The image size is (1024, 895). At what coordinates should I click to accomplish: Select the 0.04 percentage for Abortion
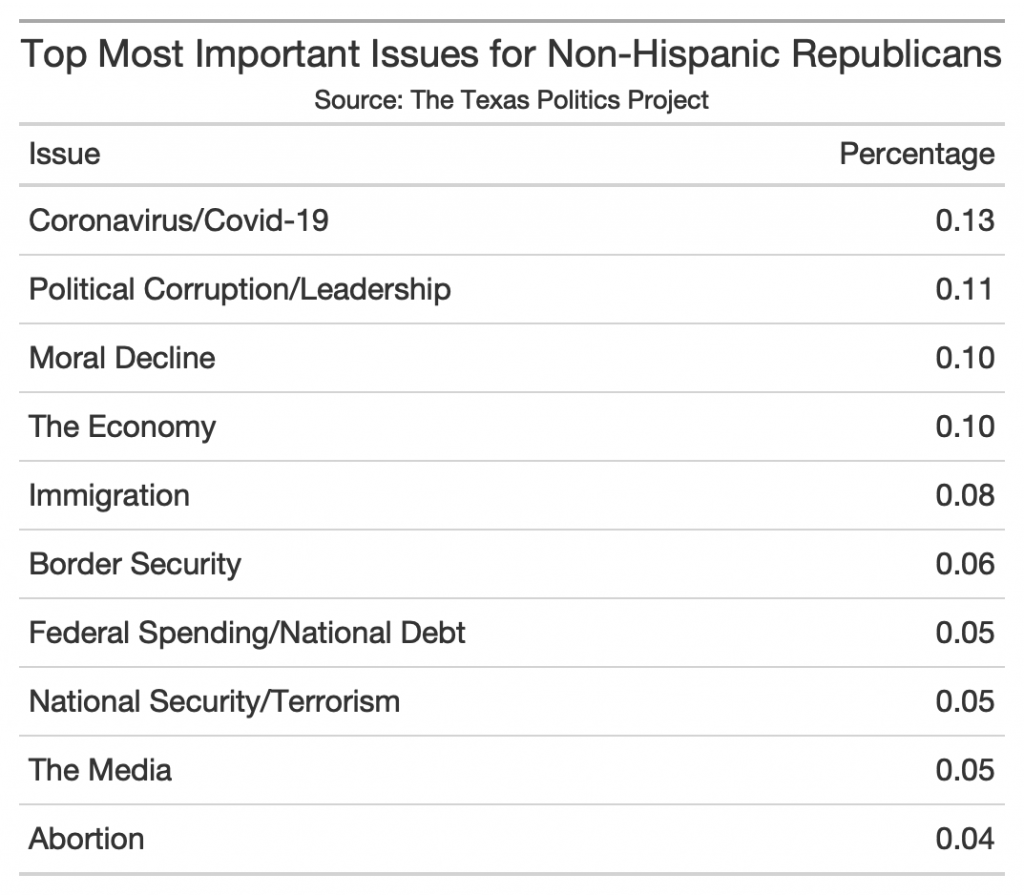click(x=965, y=838)
